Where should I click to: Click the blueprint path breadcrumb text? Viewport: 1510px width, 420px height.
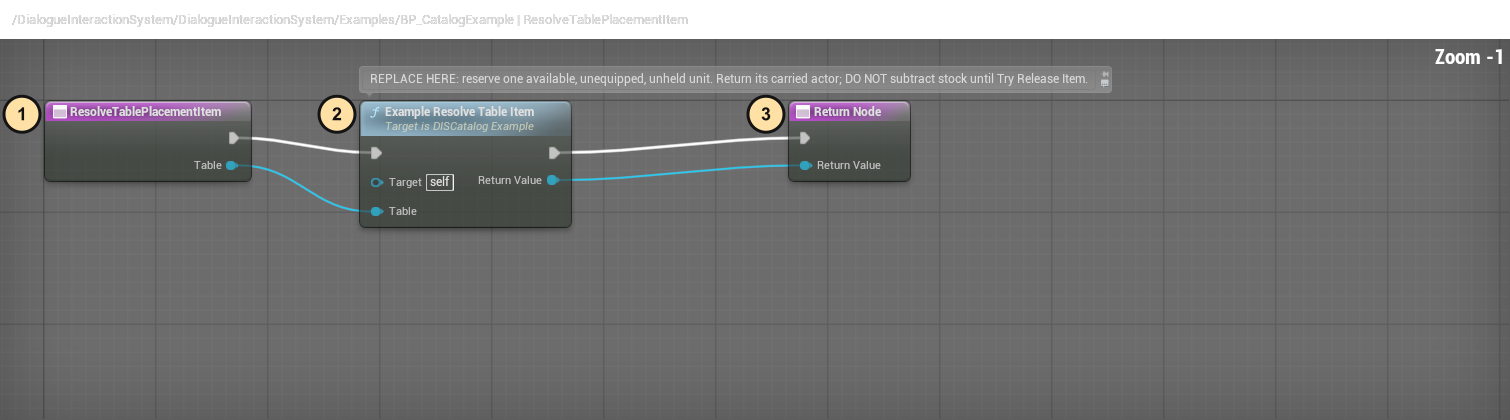click(x=350, y=20)
